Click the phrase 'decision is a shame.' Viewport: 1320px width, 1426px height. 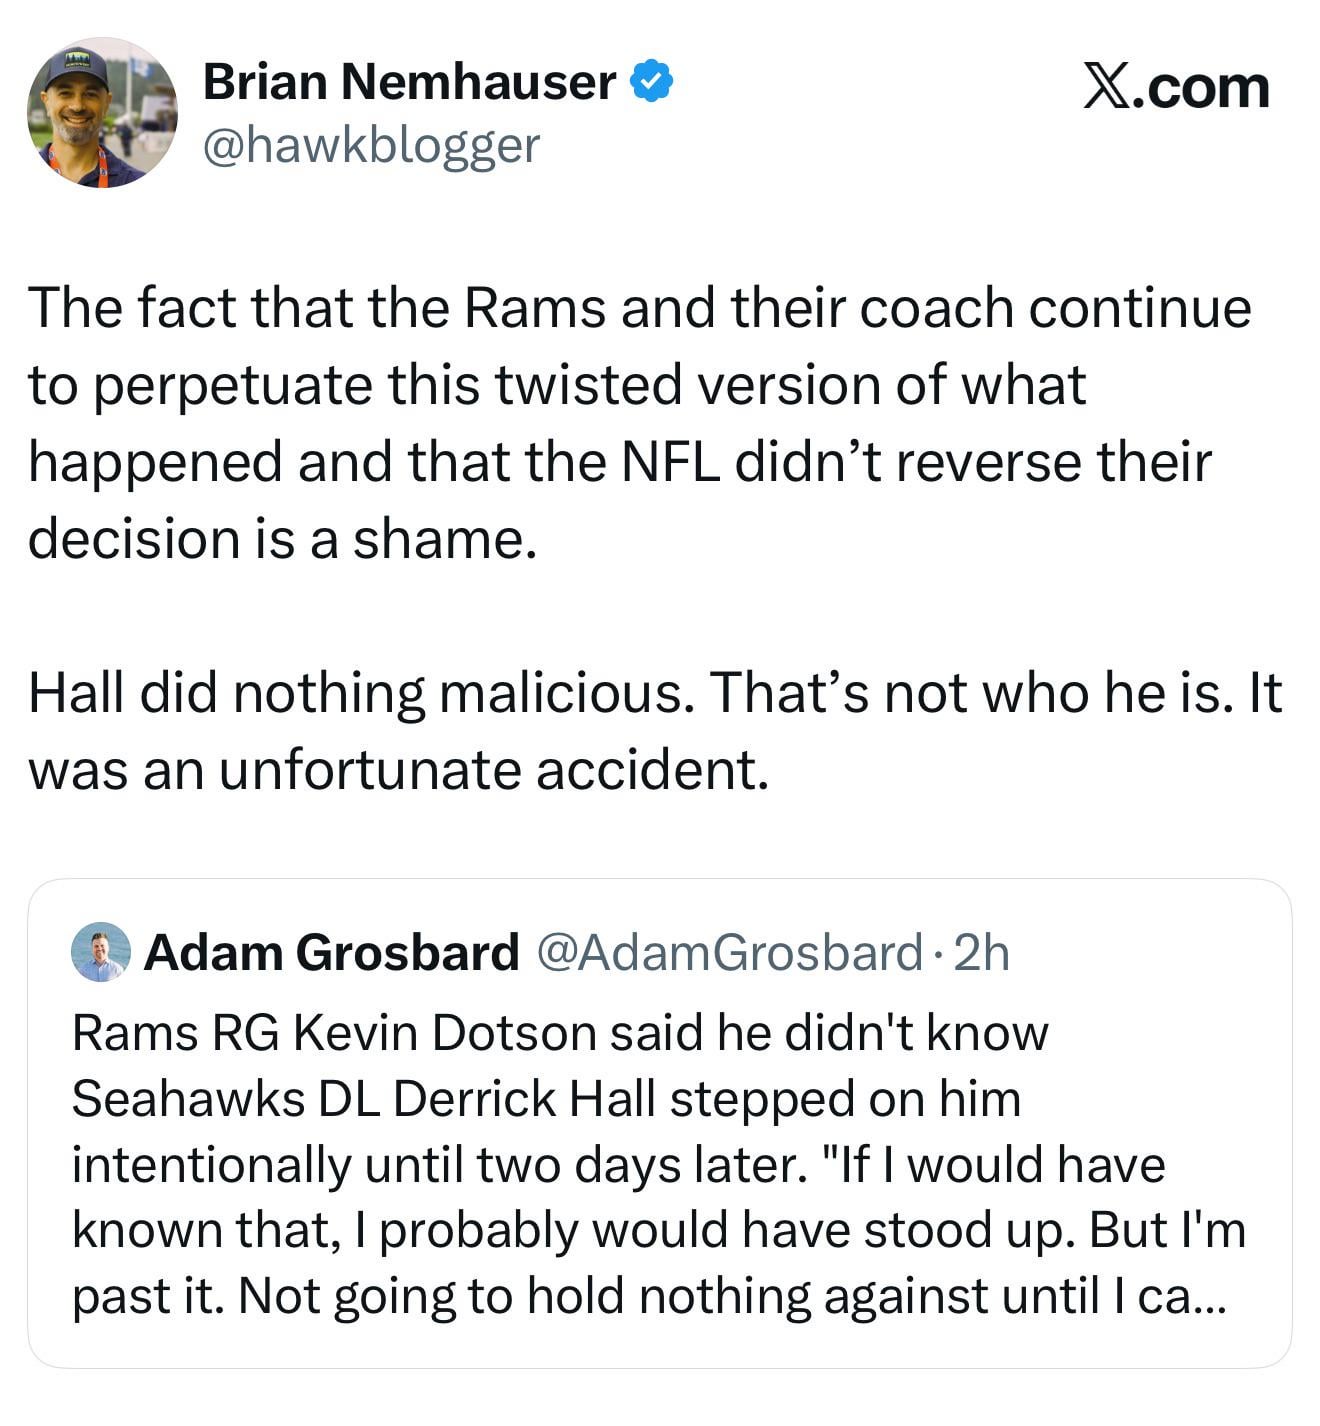(x=282, y=539)
